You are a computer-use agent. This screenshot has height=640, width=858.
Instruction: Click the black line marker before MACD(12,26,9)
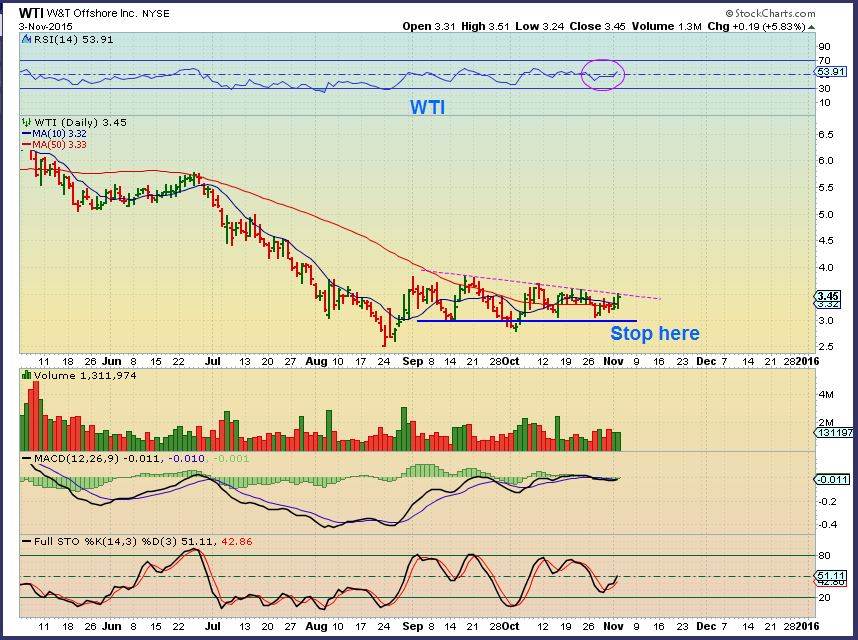click(x=26, y=458)
